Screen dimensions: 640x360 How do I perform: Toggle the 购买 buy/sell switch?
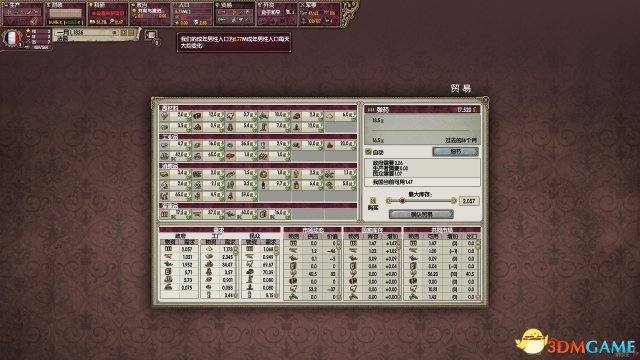(373, 200)
